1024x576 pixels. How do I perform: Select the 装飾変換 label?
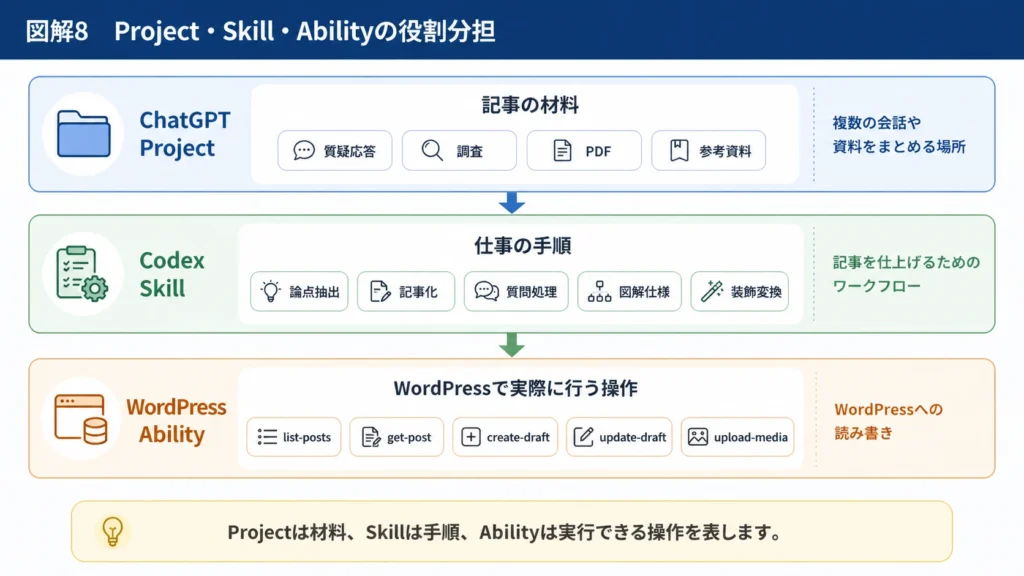[x=756, y=292]
